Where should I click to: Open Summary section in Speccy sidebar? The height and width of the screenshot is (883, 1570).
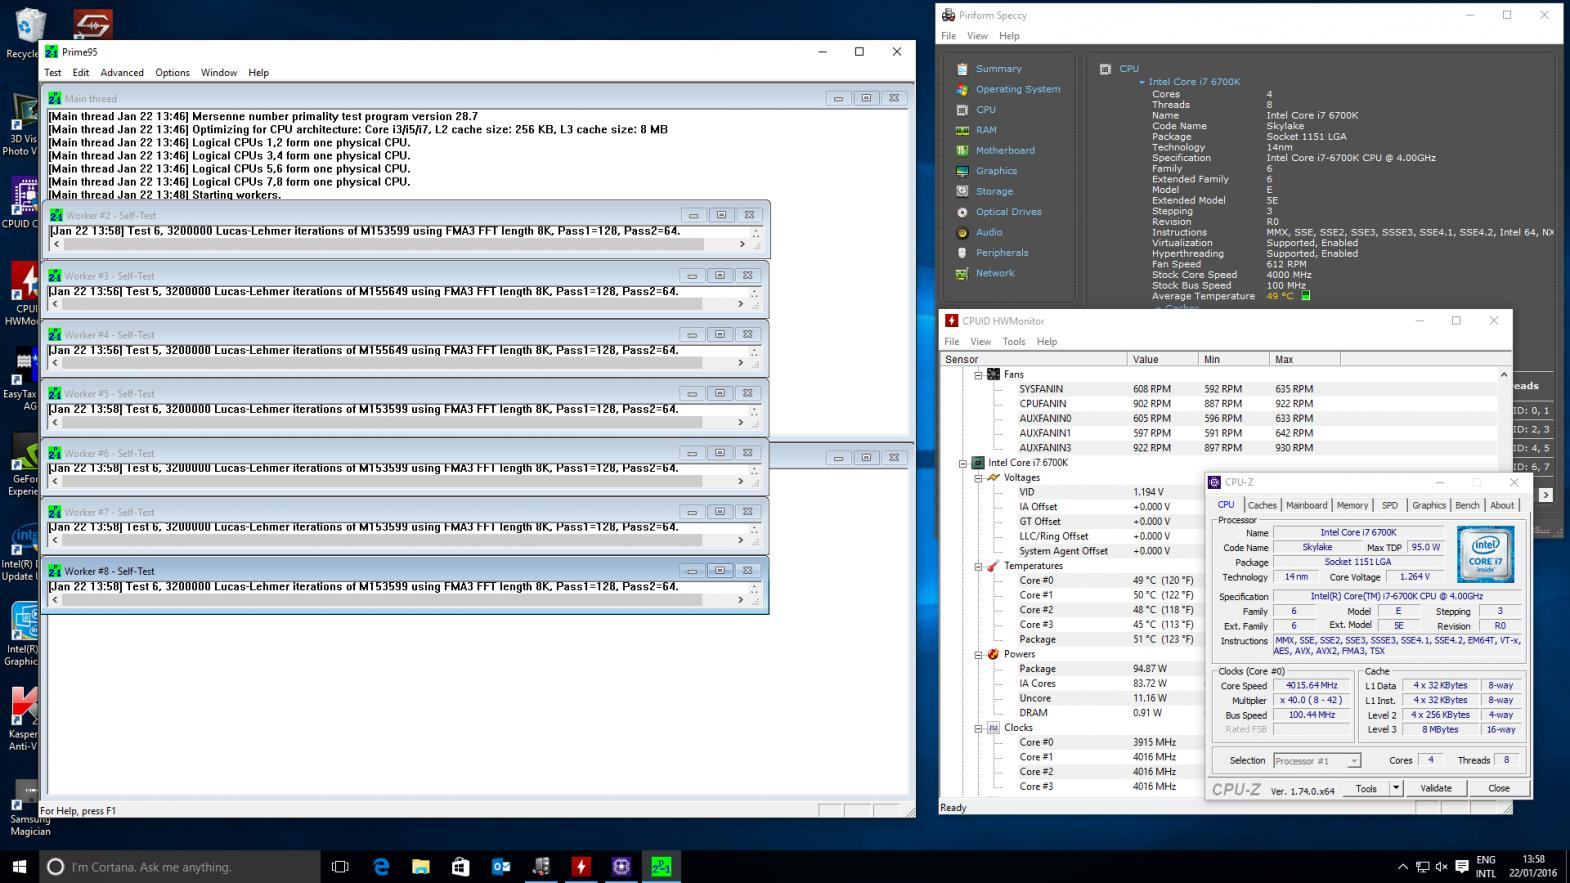click(998, 69)
